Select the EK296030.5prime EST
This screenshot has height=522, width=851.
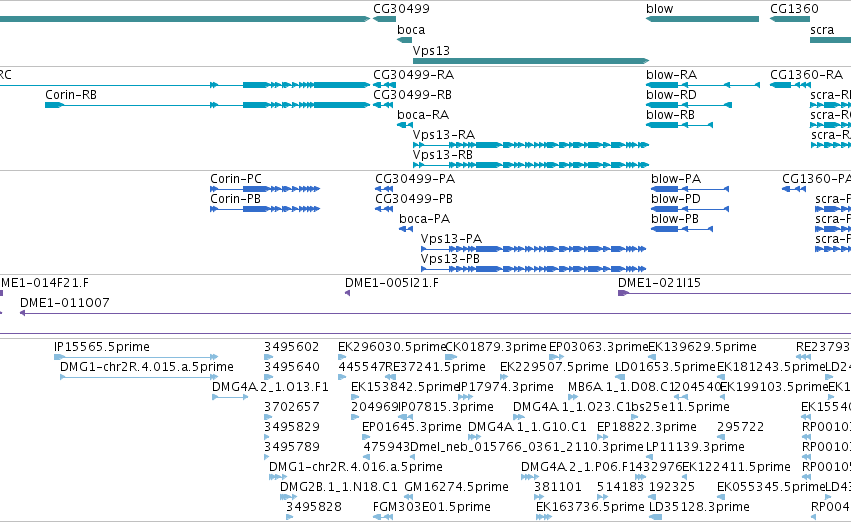coord(342,357)
